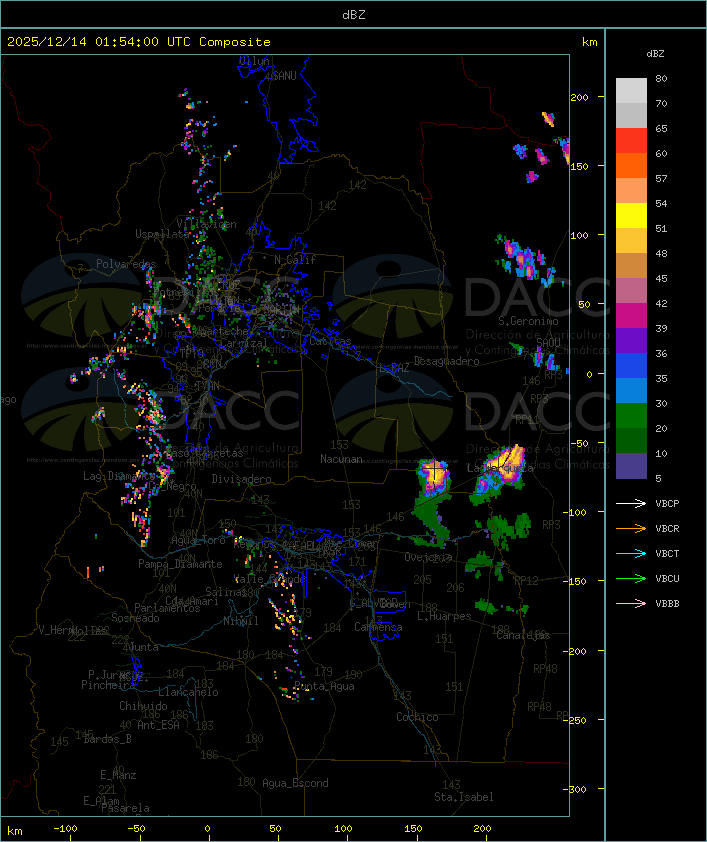This screenshot has height=842, width=707.
Task: Click the Punta_Agua place label
Action: coord(324,686)
